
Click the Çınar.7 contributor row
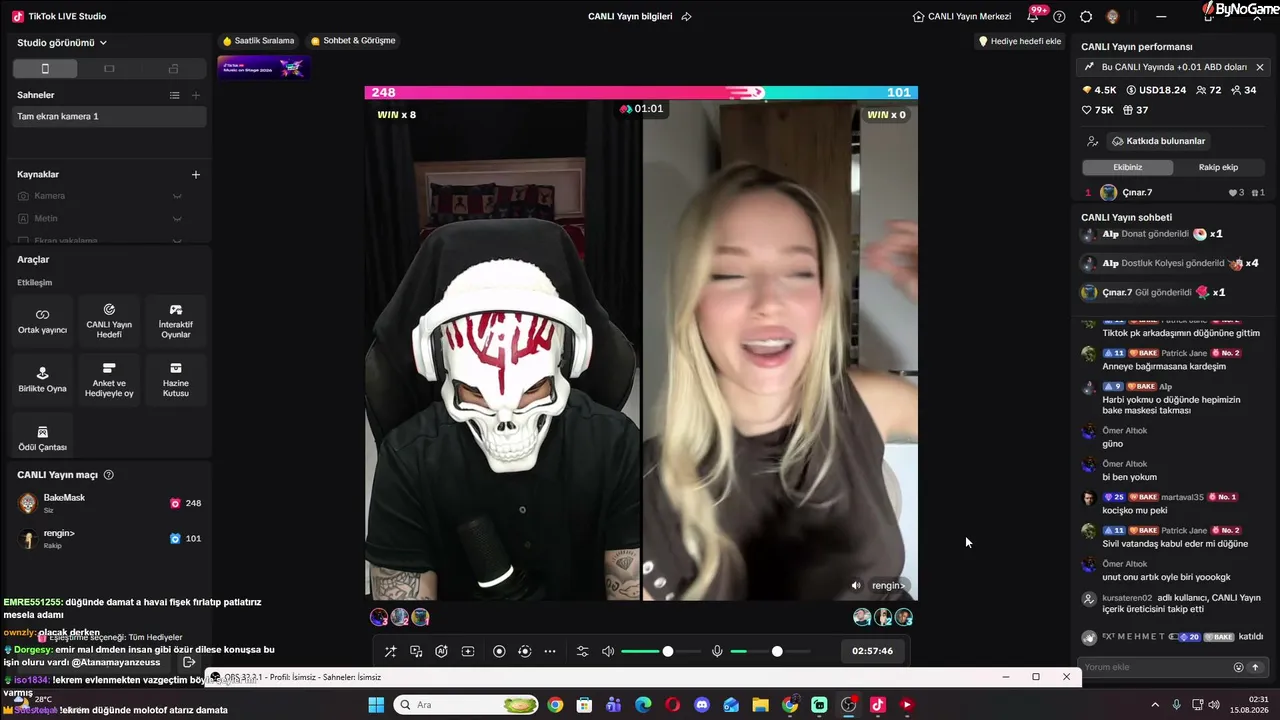click(1175, 192)
